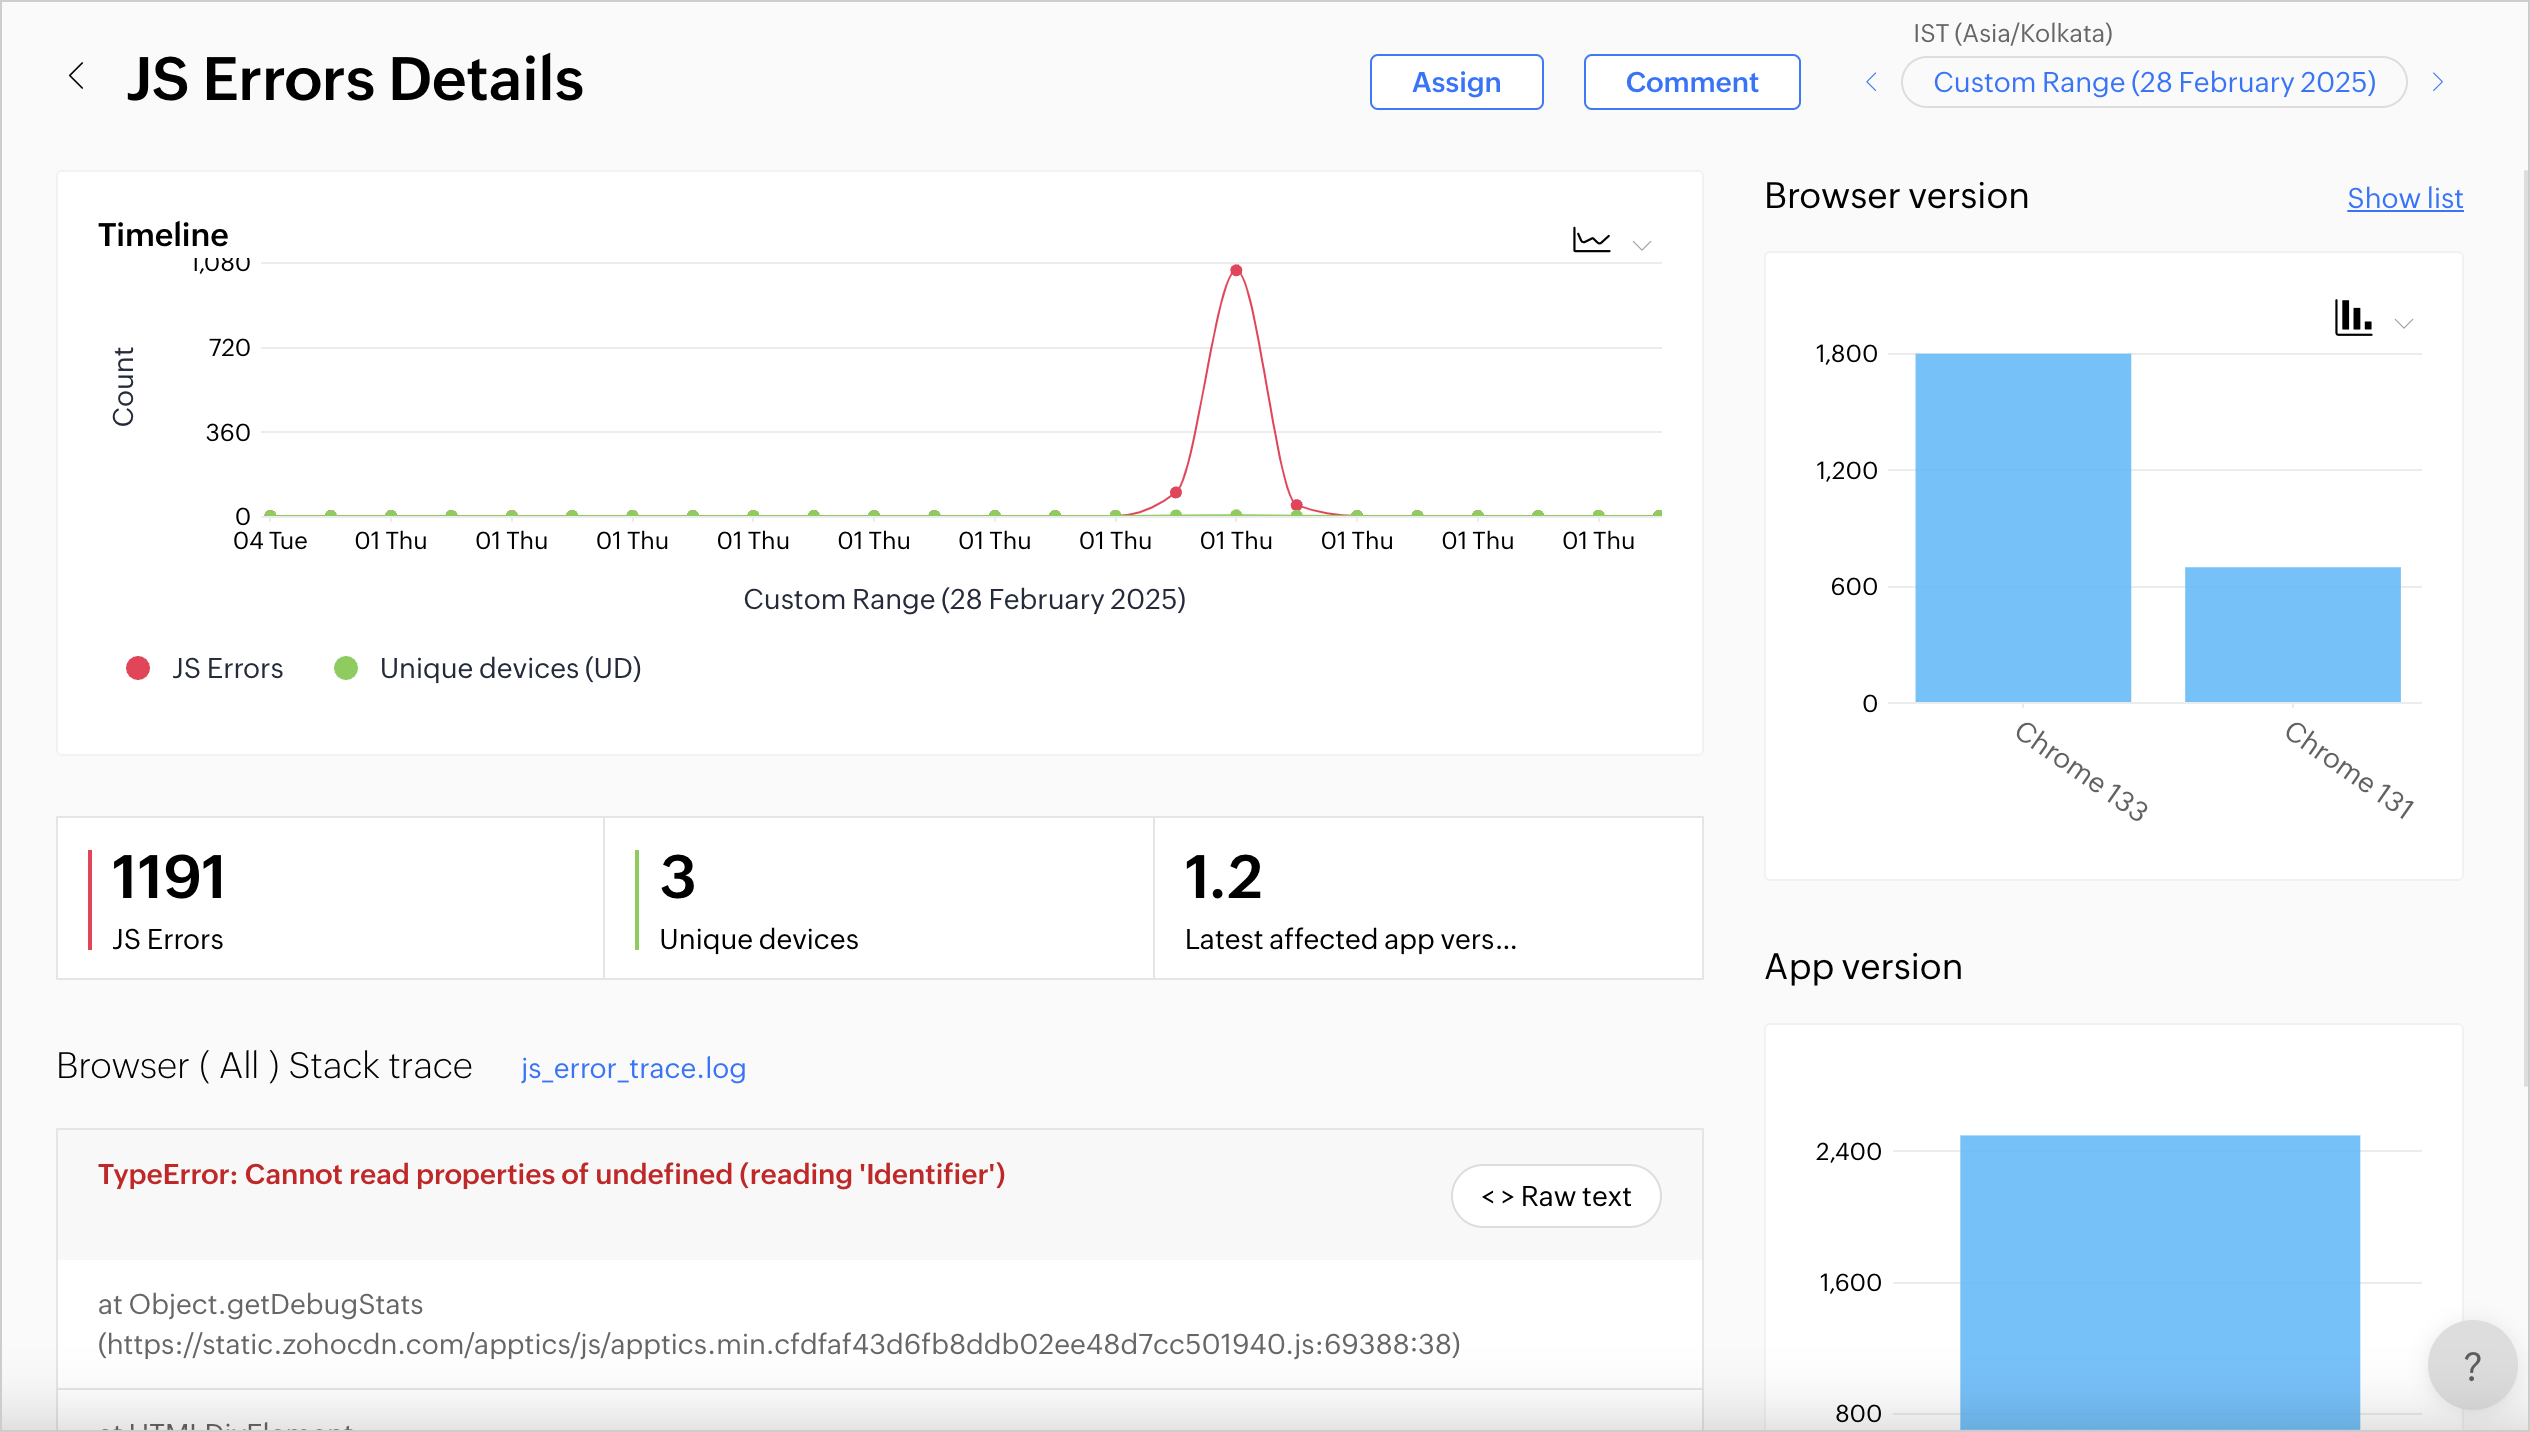Expand Browser version chart type chevron
The height and width of the screenshot is (1432, 2530).
pyautogui.click(x=2404, y=323)
